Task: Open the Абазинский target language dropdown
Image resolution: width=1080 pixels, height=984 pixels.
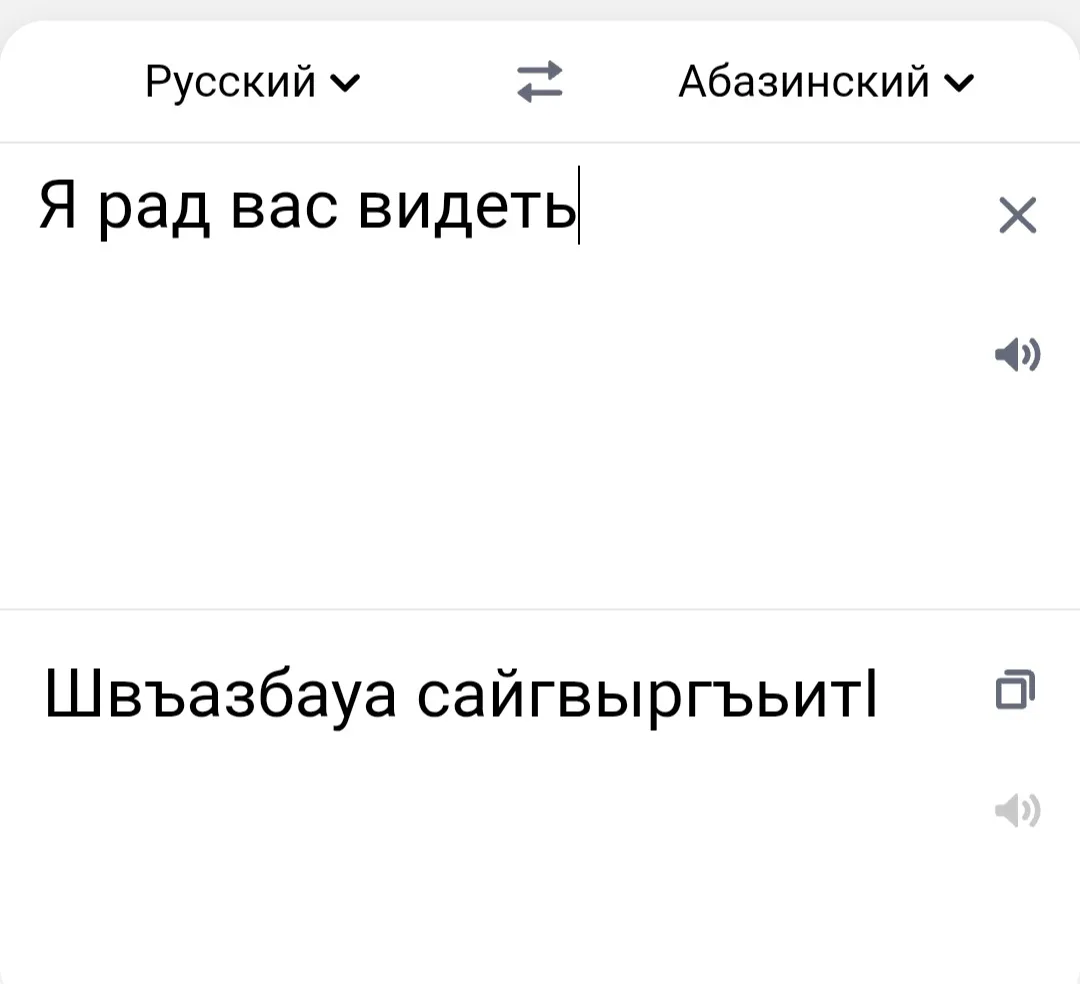Action: coord(824,81)
